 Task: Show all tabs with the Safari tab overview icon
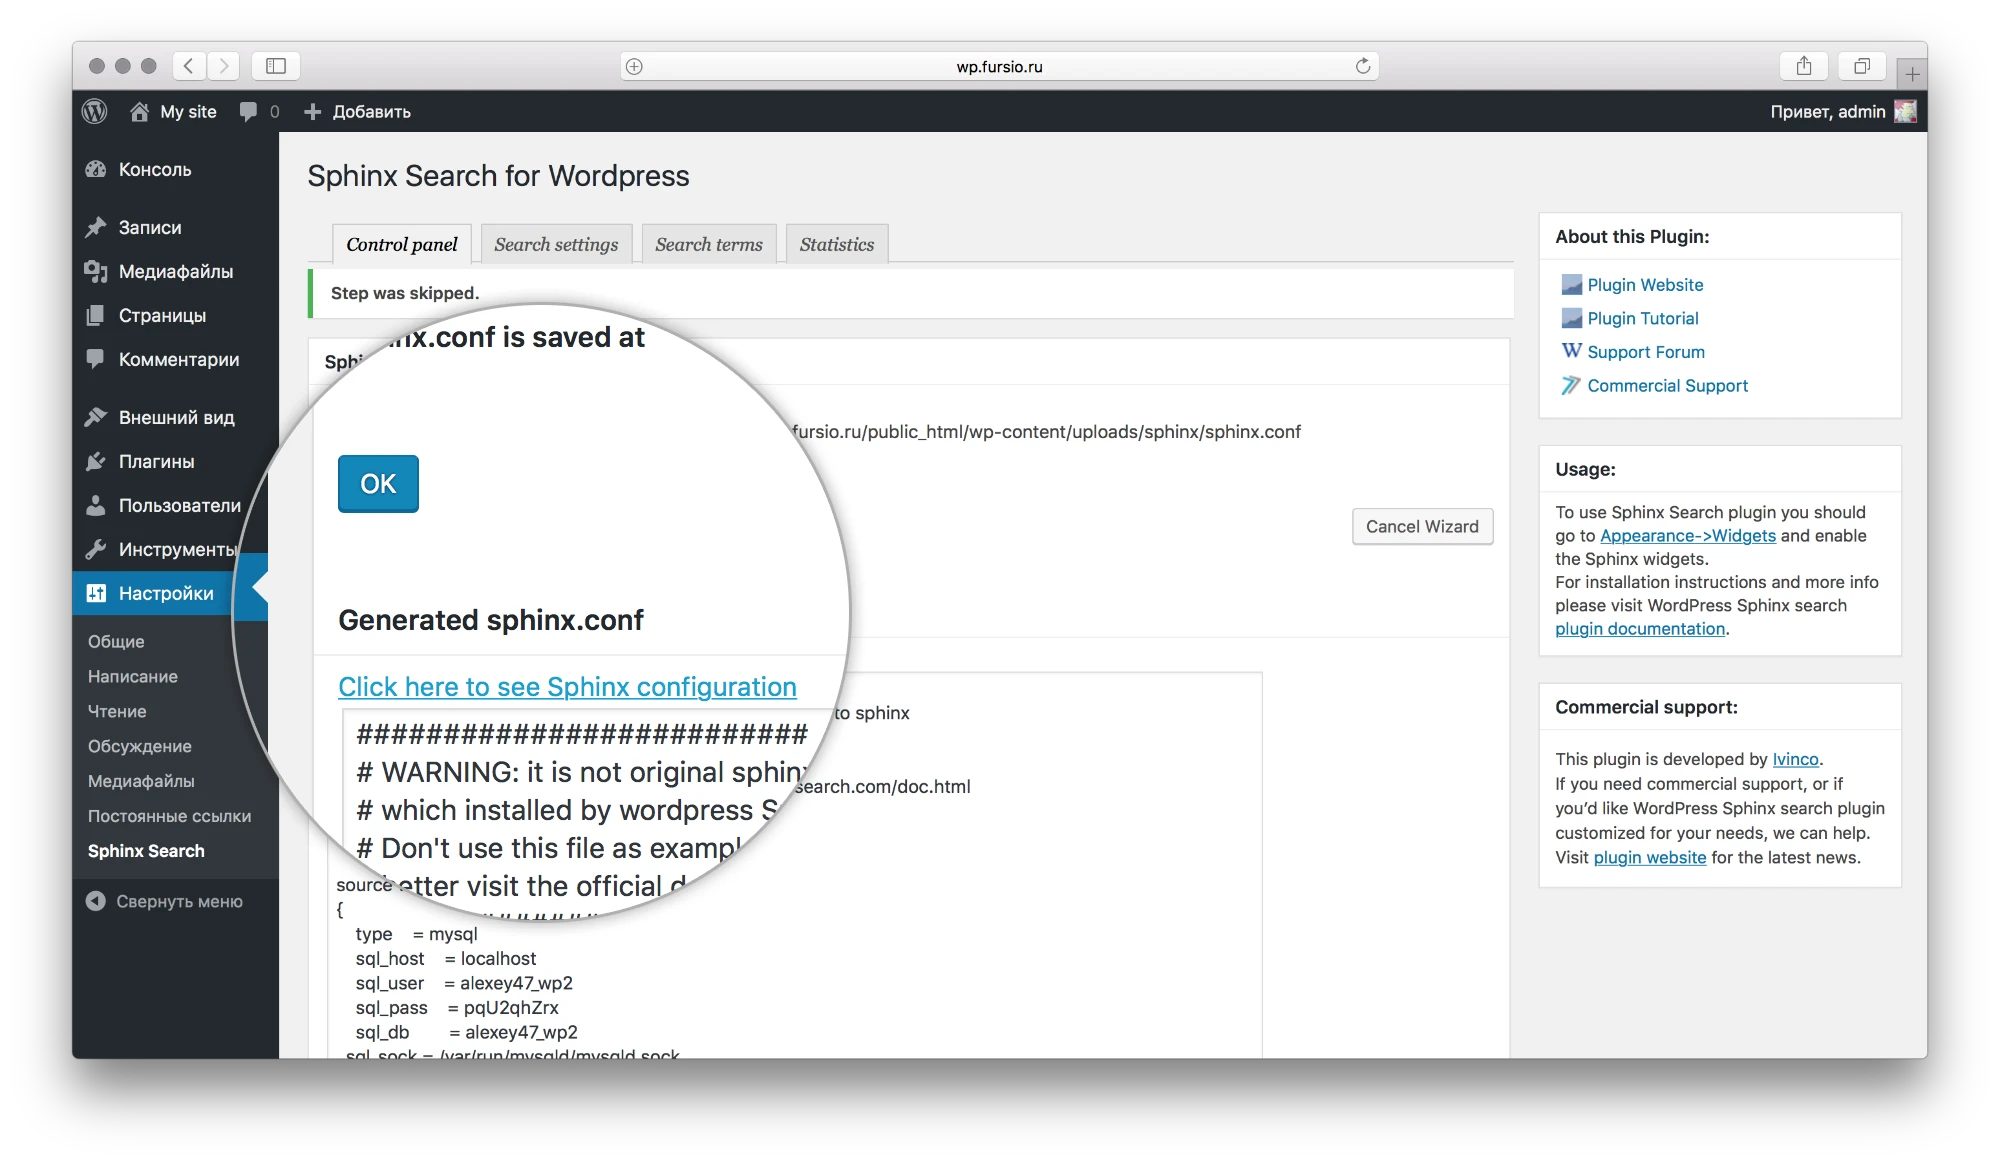[1861, 66]
